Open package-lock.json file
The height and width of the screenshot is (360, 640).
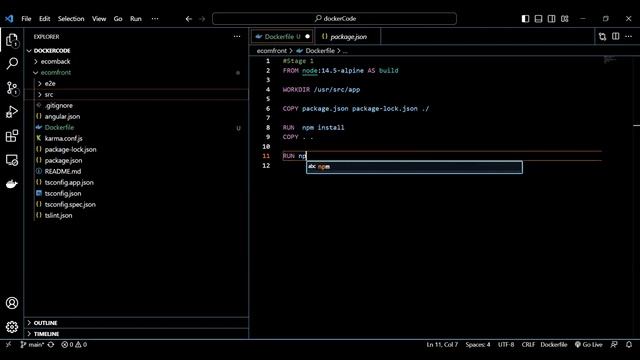pyautogui.click(x=71, y=150)
